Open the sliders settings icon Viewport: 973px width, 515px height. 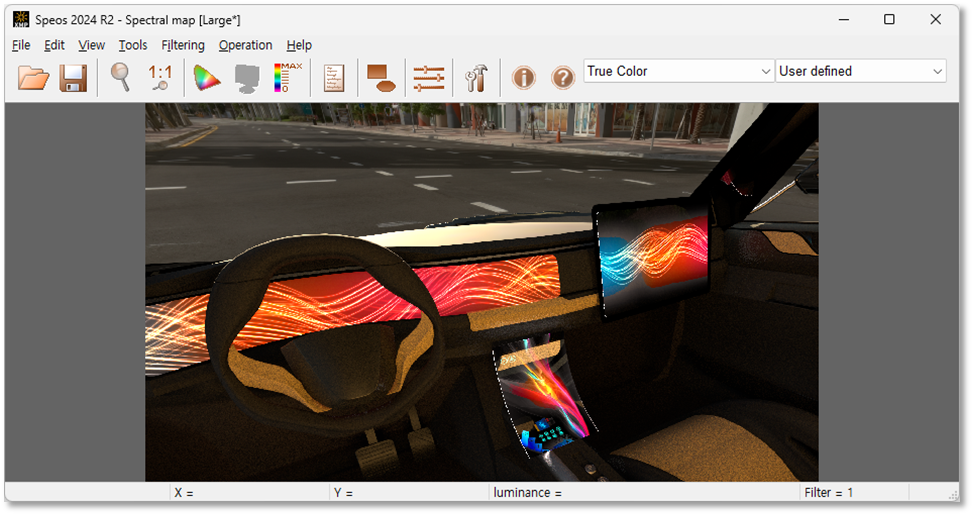coord(429,79)
